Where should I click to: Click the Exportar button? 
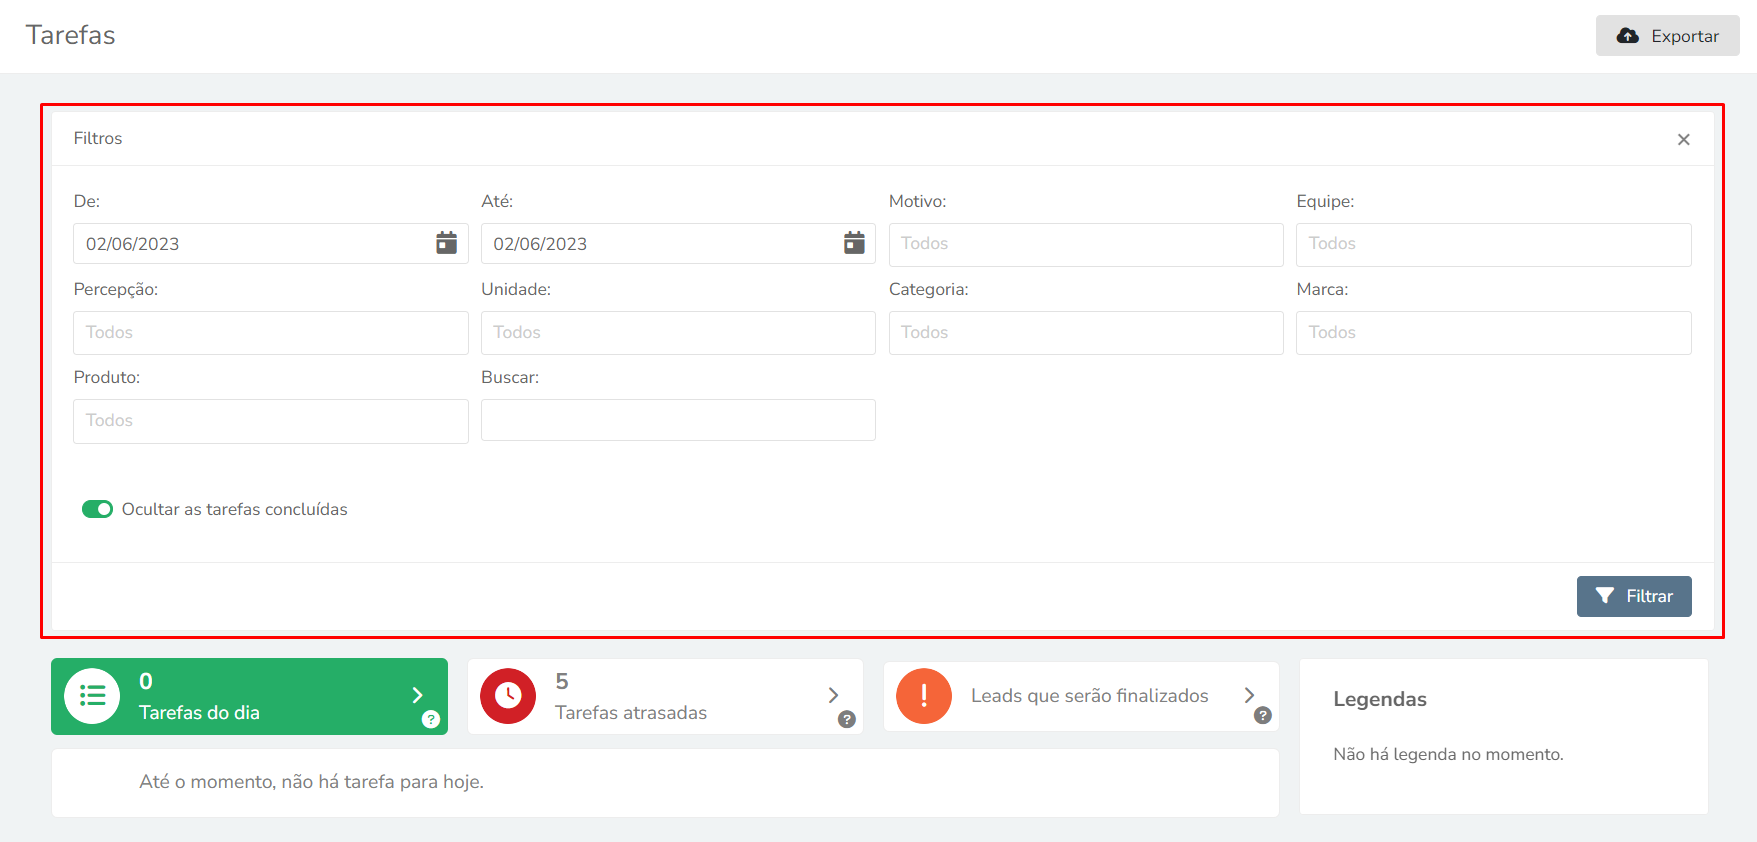pyautogui.click(x=1668, y=36)
